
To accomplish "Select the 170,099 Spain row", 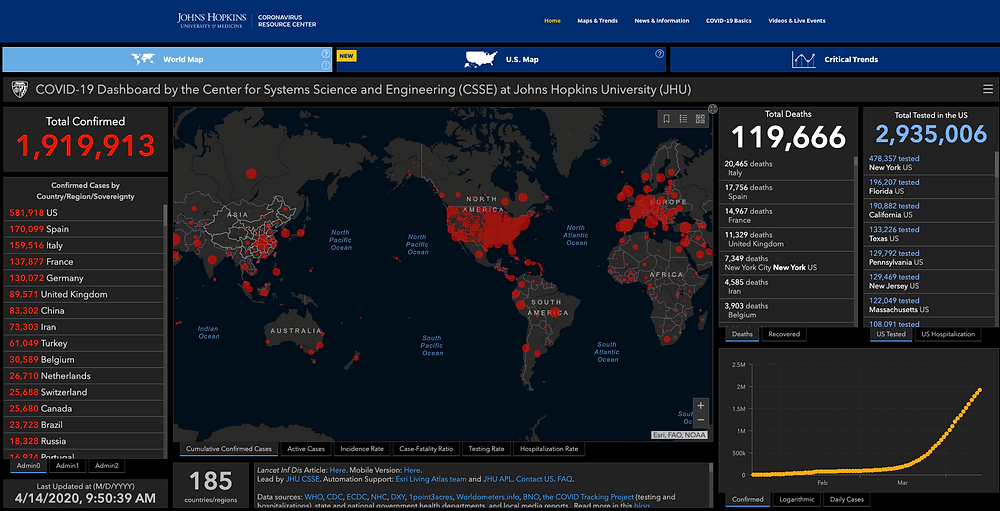I will pyautogui.click(x=84, y=229).
